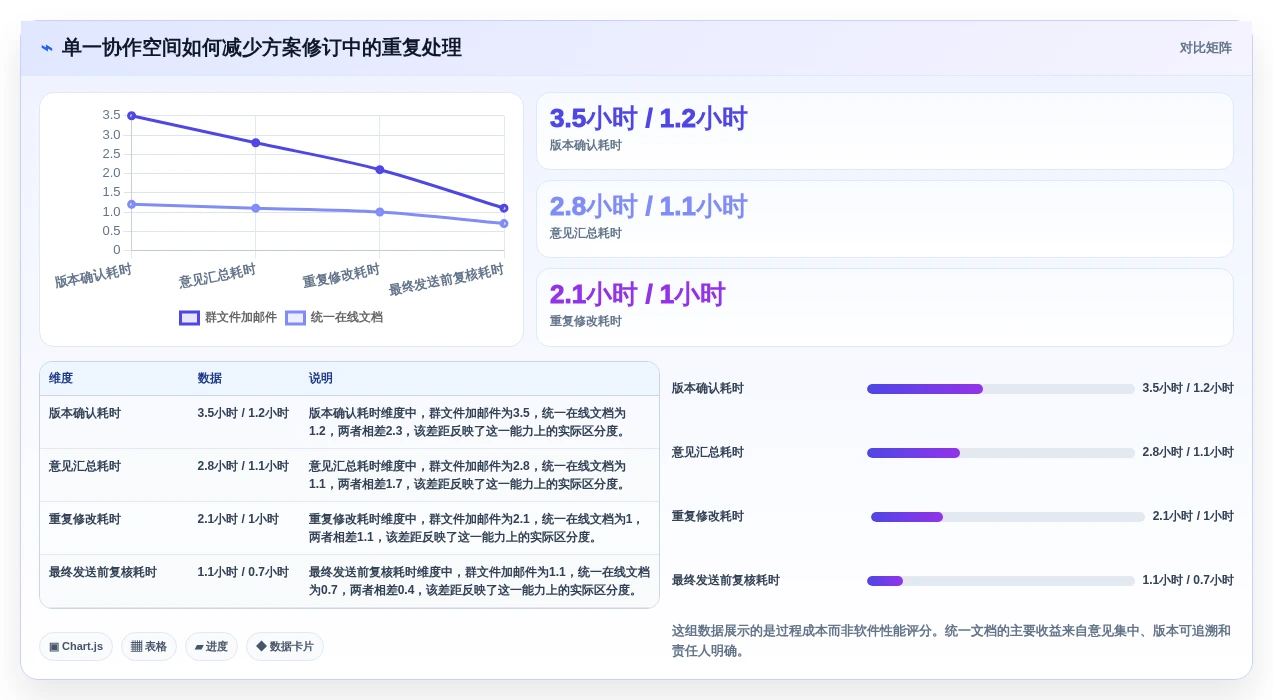Viewport: 1273px width, 700px height.
Task: Click the 统一在线文档 point at 意见汇总耗时
Action: 255,208
